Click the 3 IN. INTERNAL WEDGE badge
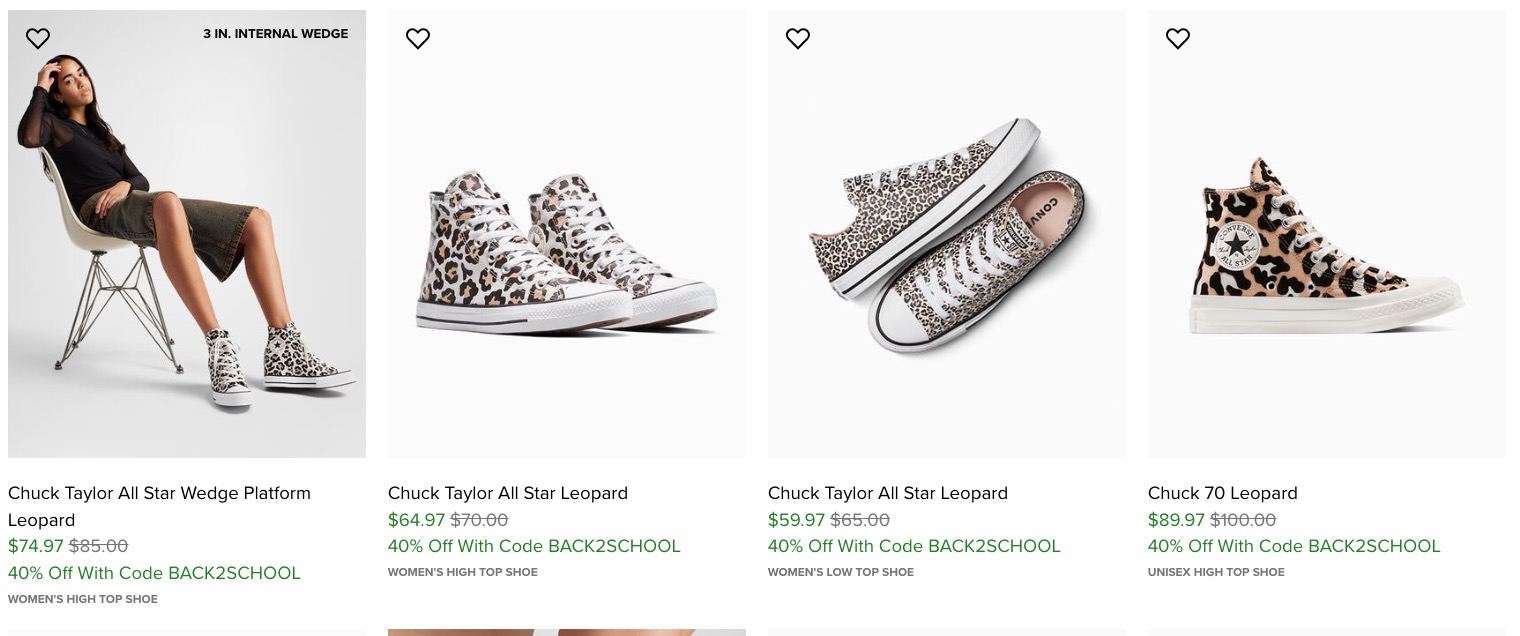 pyautogui.click(x=275, y=34)
